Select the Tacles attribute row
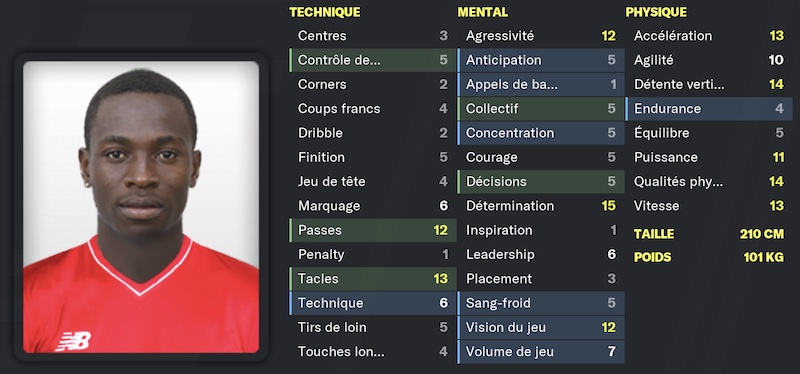This screenshot has width=800, height=374. pos(372,279)
